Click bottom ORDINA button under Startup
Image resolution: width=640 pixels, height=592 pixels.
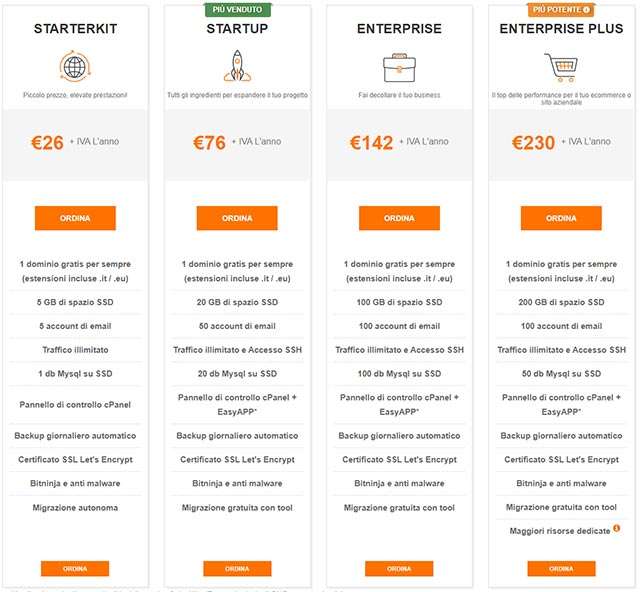tap(236, 568)
